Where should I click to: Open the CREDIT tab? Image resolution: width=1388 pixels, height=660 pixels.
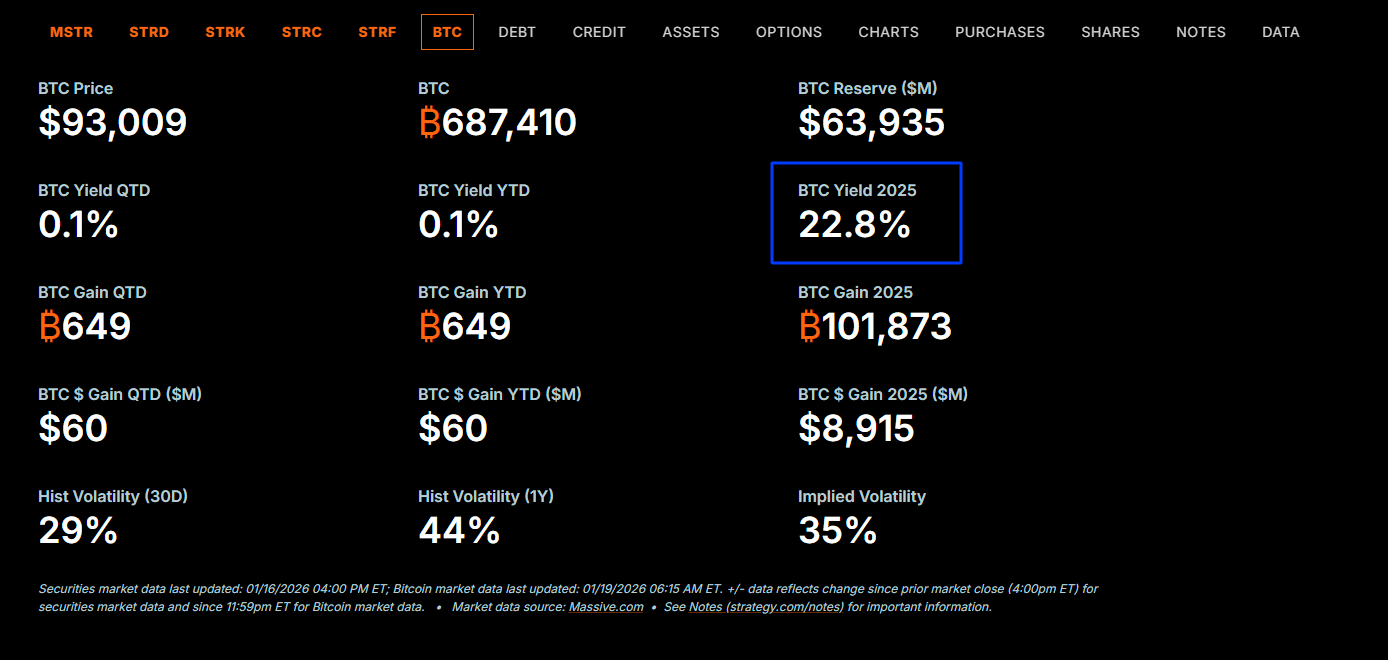click(x=599, y=31)
